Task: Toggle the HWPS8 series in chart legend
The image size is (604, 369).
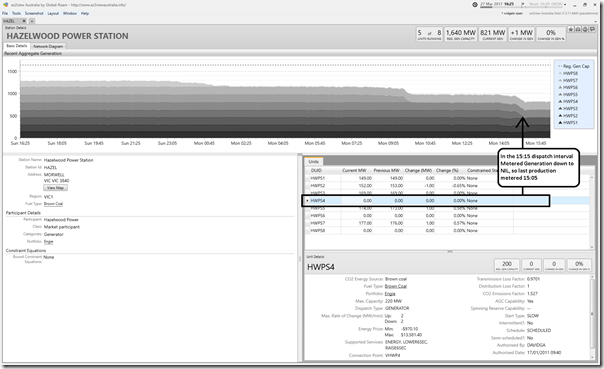Action: [x=568, y=73]
